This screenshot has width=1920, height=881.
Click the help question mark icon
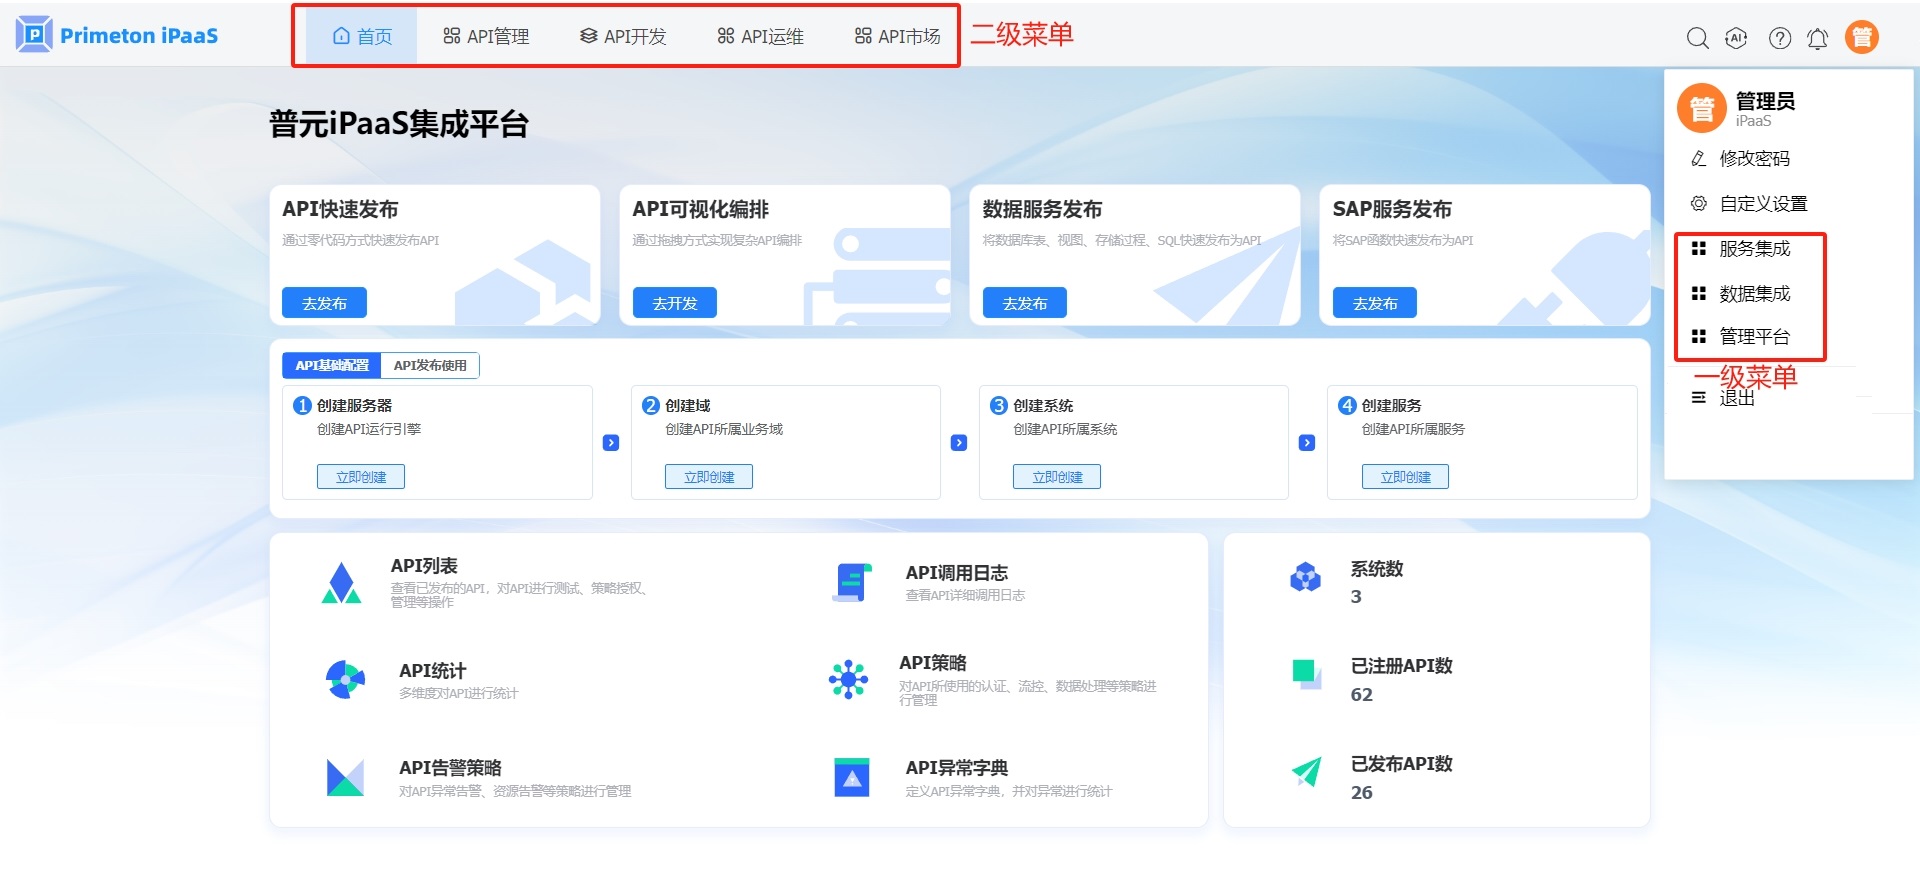1779,38
